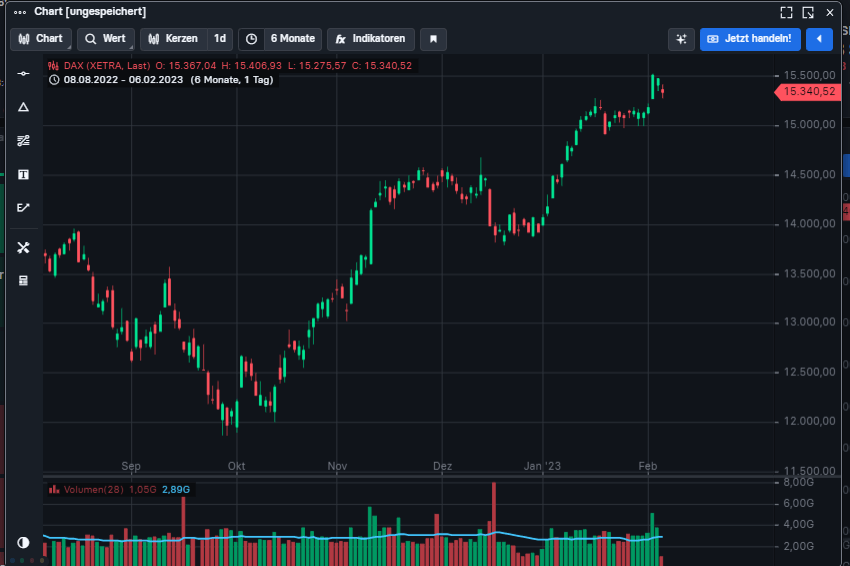Select the pencil edit drawing tool
Screen dimensions: 850x566
tap(23, 208)
